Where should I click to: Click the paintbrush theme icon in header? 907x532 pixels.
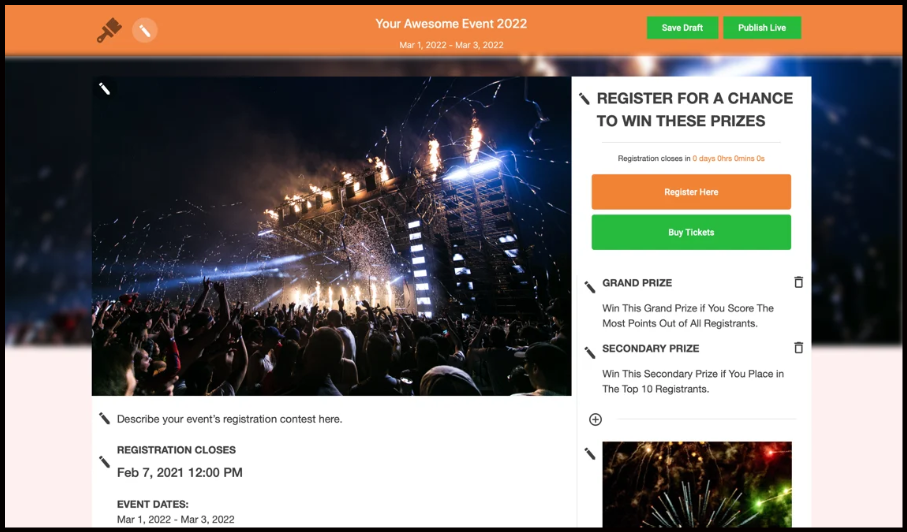tap(108, 31)
